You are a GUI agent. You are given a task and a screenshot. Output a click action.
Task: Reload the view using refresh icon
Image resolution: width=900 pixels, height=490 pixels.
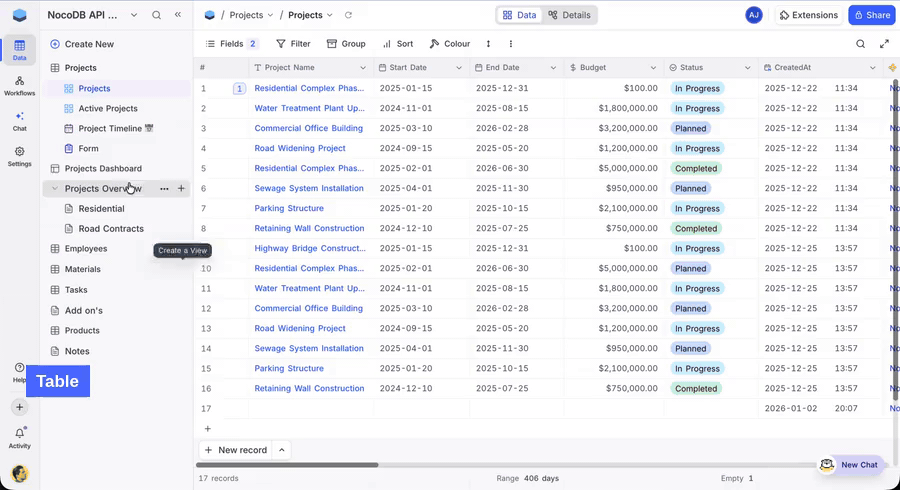pos(348,15)
